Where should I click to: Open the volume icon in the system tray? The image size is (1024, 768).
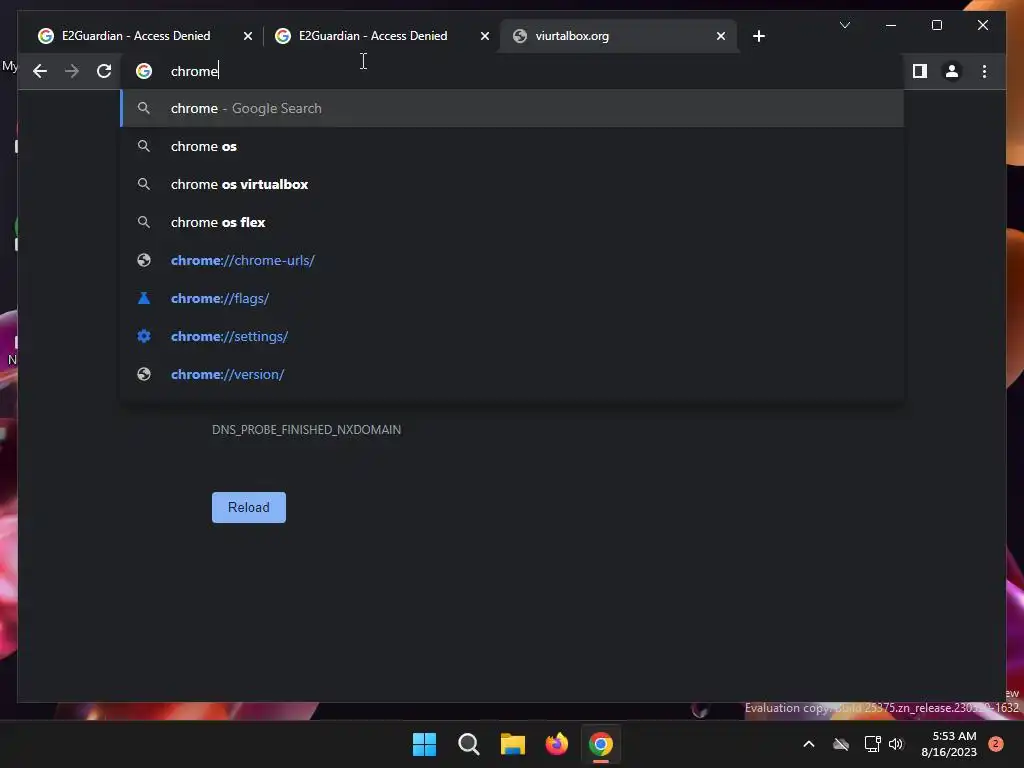(x=896, y=744)
